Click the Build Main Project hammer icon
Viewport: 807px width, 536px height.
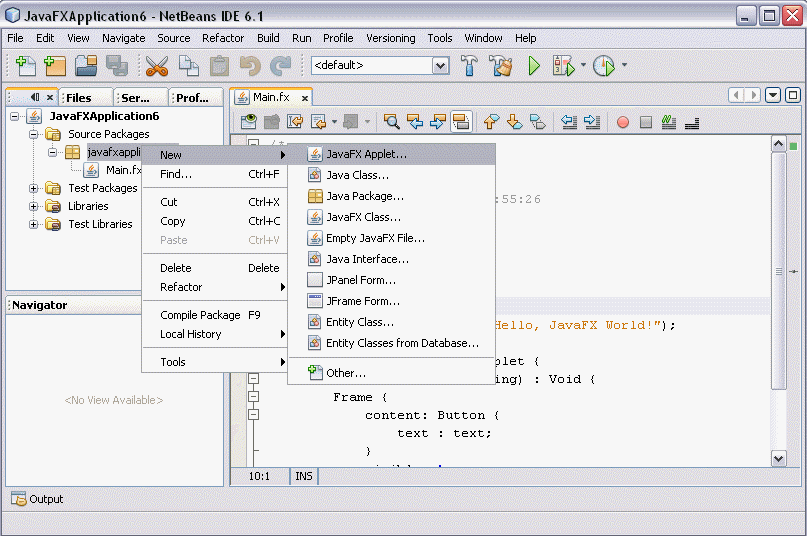tap(469, 65)
